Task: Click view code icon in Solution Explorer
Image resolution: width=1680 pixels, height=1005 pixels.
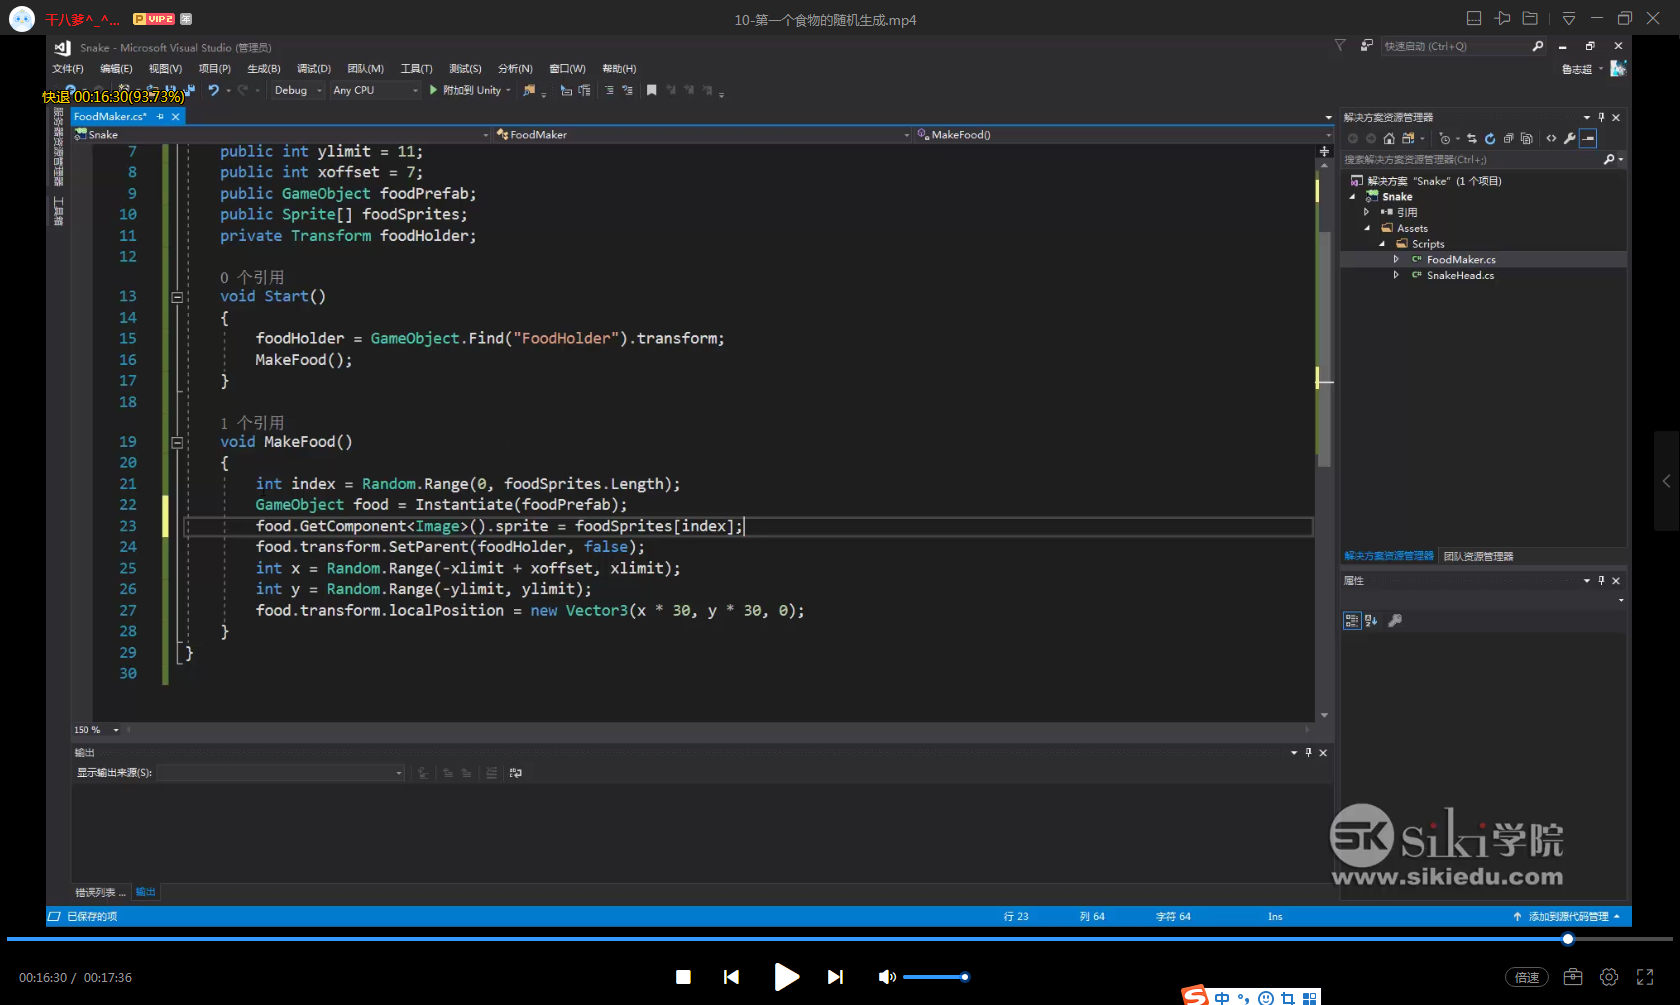Action: (1551, 139)
